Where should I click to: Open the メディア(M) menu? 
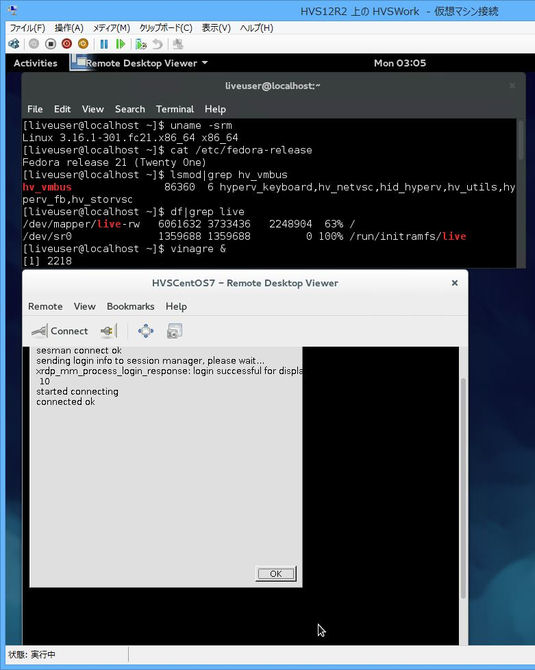coord(112,28)
